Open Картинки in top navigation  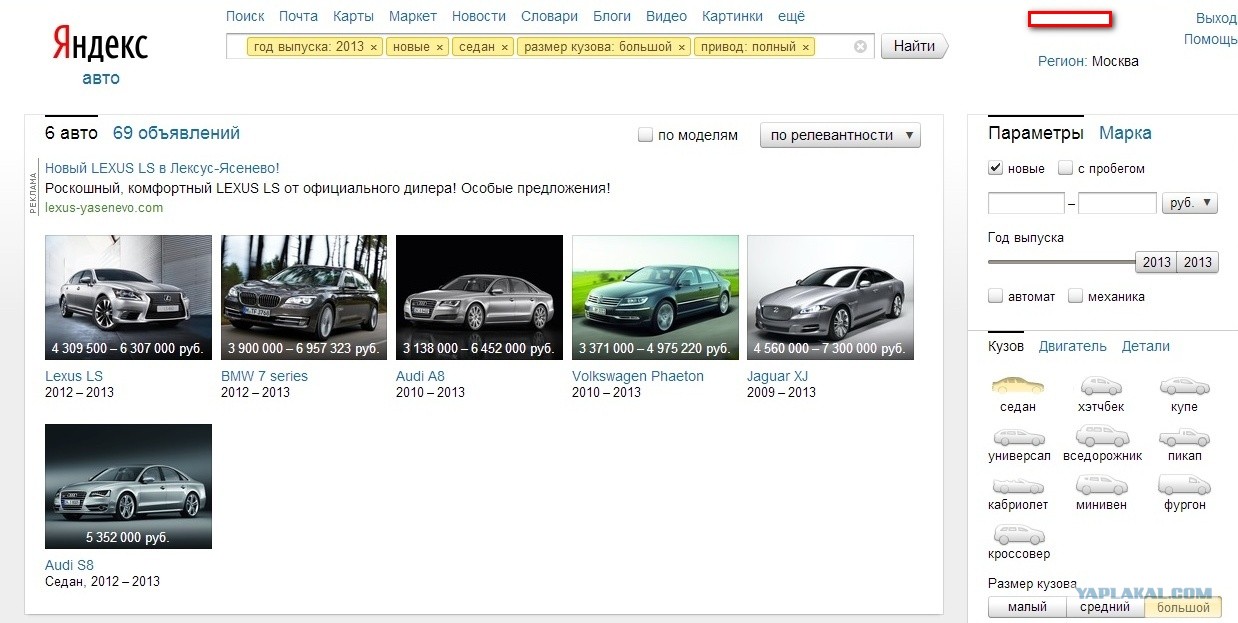pos(732,16)
